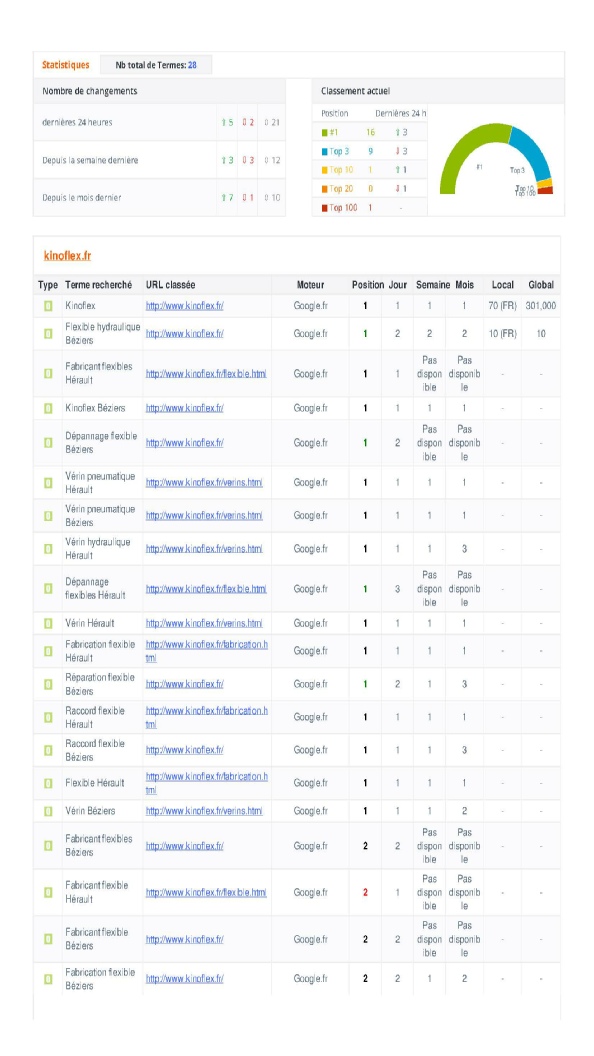The image size is (594, 1056).
Task: Click type icon for Vérin pneumatique Hérault
Action: point(48,483)
